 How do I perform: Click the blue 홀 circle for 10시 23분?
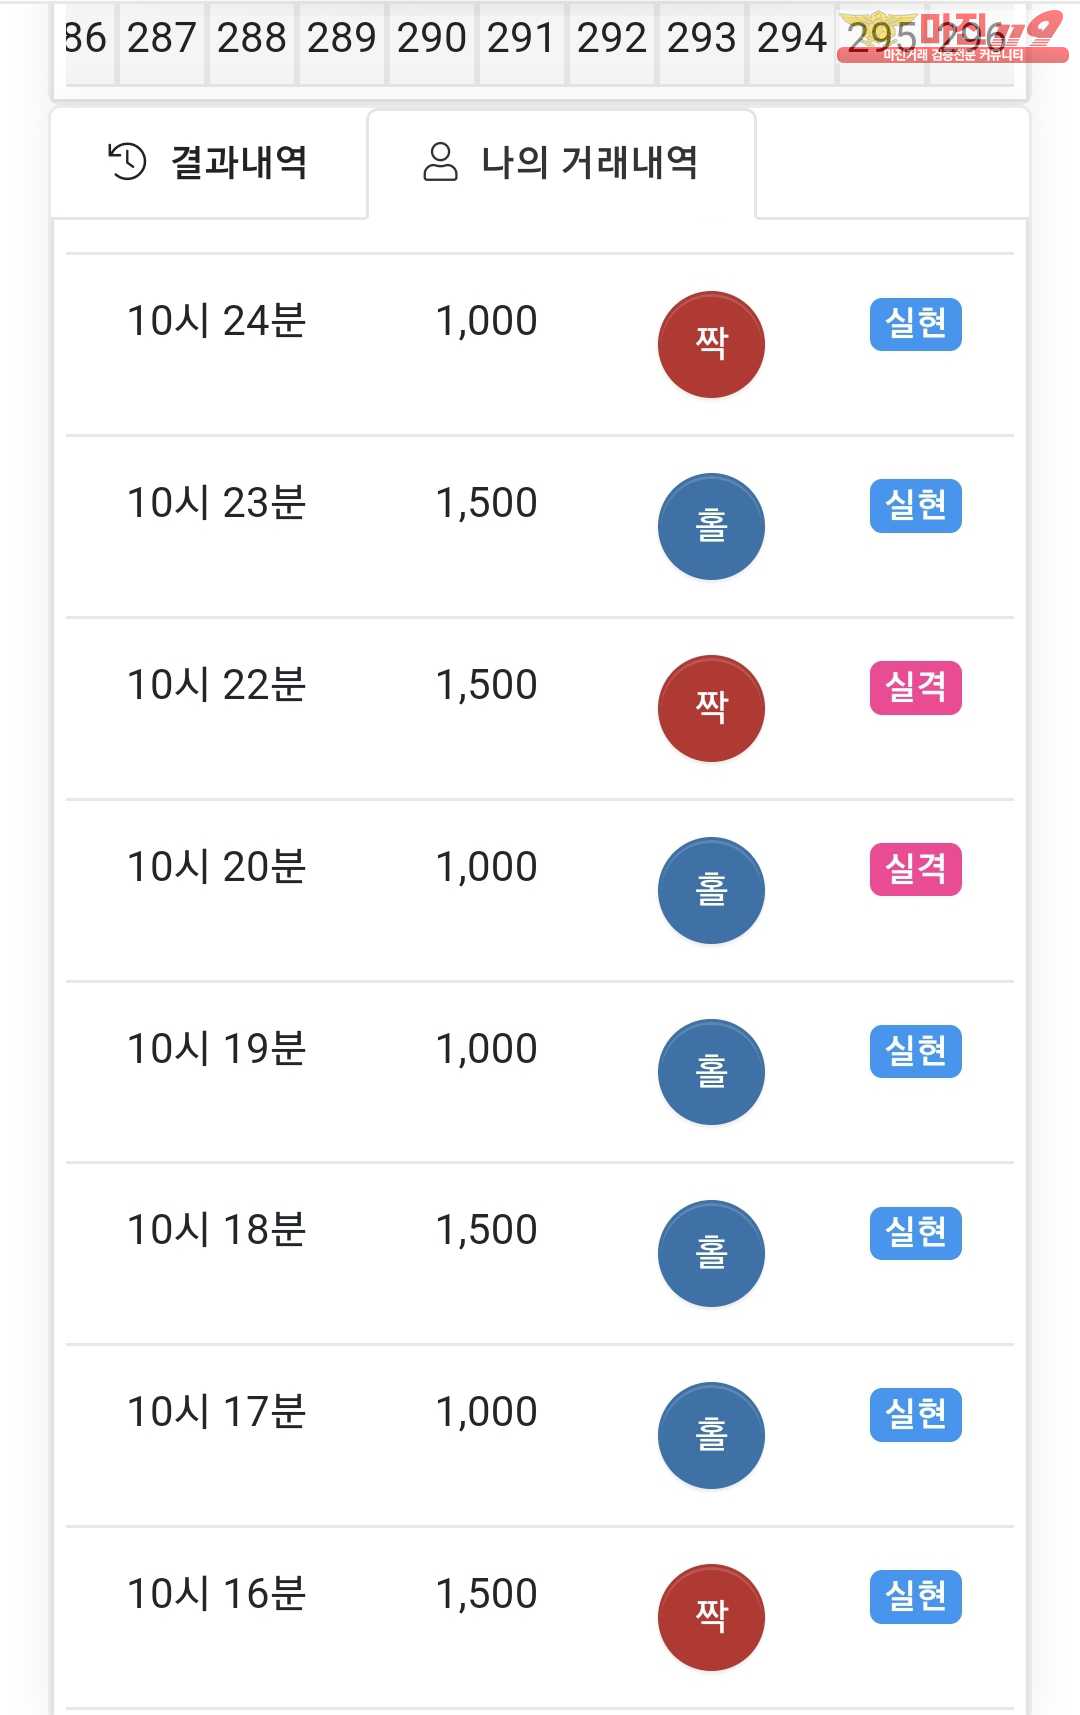(x=711, y=527)
